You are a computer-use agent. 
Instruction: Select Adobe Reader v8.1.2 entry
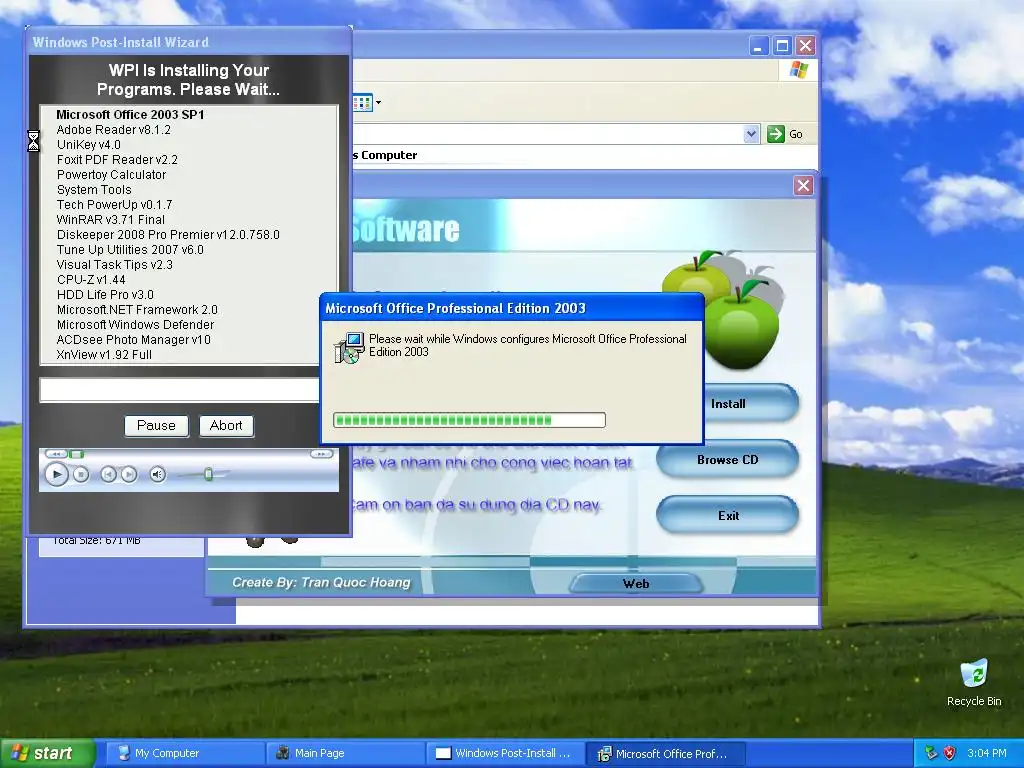tap(114, 130)
